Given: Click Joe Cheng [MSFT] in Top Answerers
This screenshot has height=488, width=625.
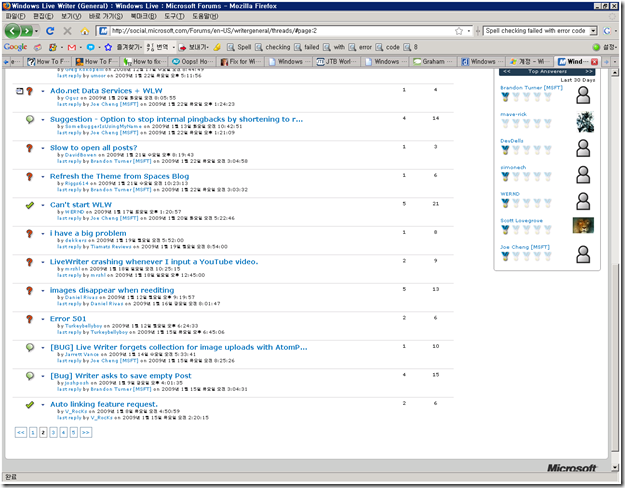Looking at the screenshot, I should (x=525, y=247).
